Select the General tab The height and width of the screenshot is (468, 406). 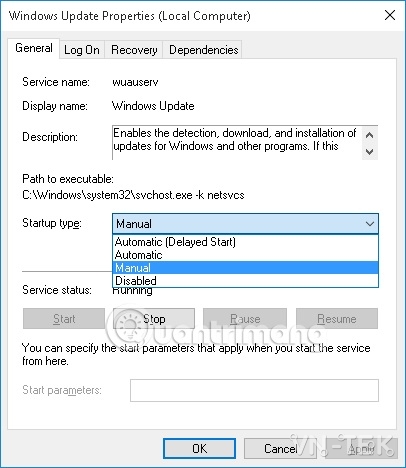(34, 48)
